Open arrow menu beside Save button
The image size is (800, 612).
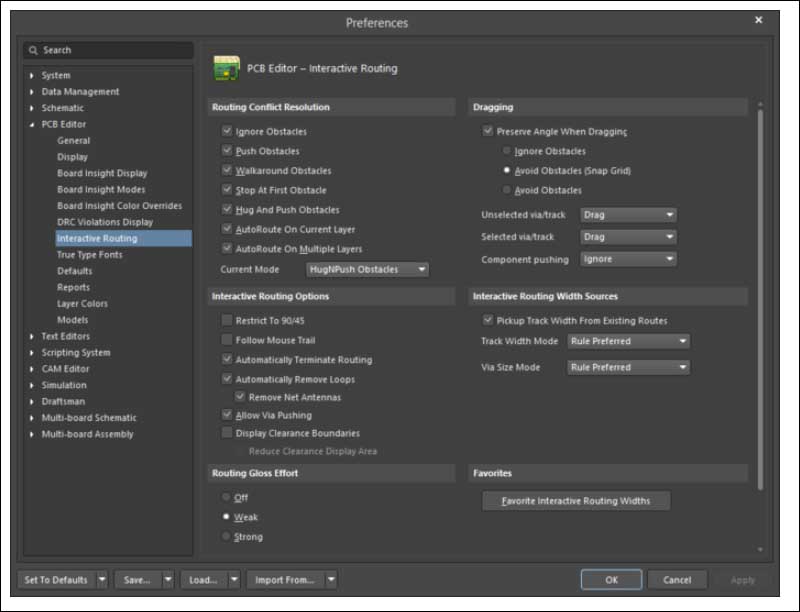tap(168, 579)
